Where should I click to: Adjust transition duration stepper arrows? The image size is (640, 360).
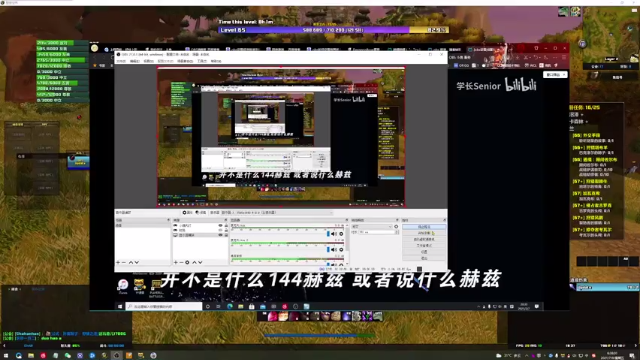[x=397, y=232]
